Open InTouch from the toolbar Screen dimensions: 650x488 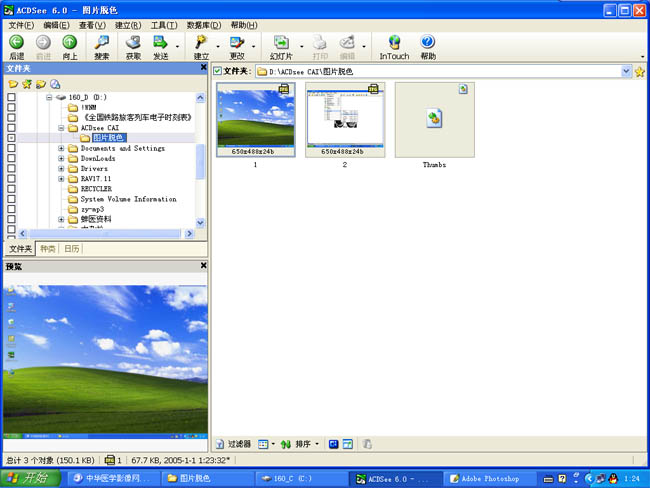394,47
